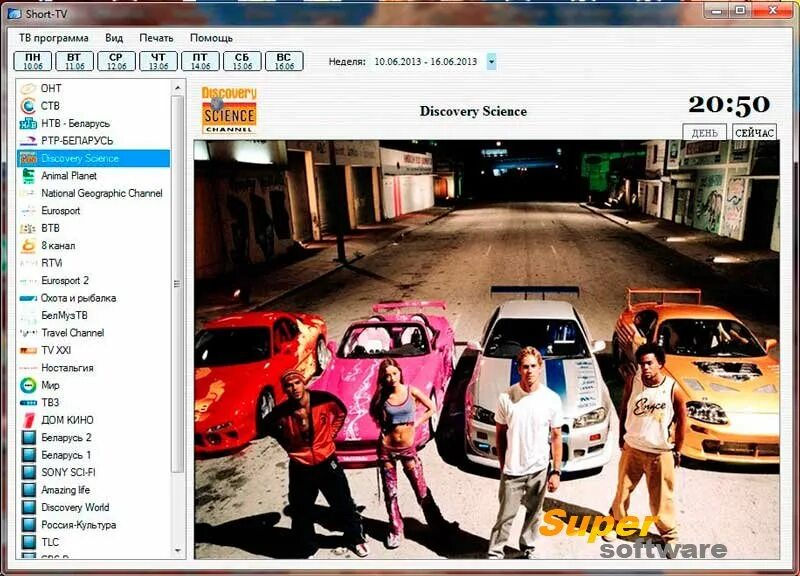Click the СЕЙЧАС button
The height and width of the screenshot is (576, 800).
(755, 133)
